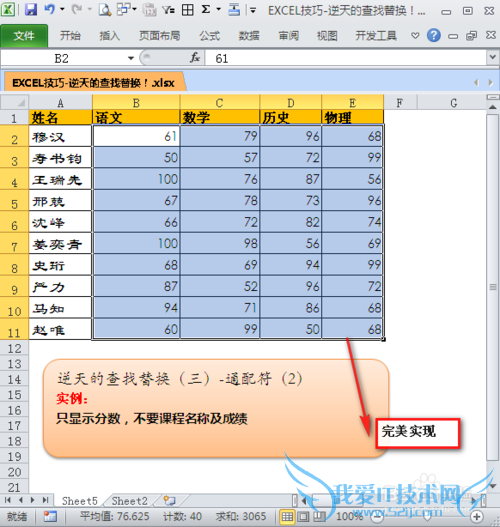Open the 文件 file tab

click(x=24, y=35)
